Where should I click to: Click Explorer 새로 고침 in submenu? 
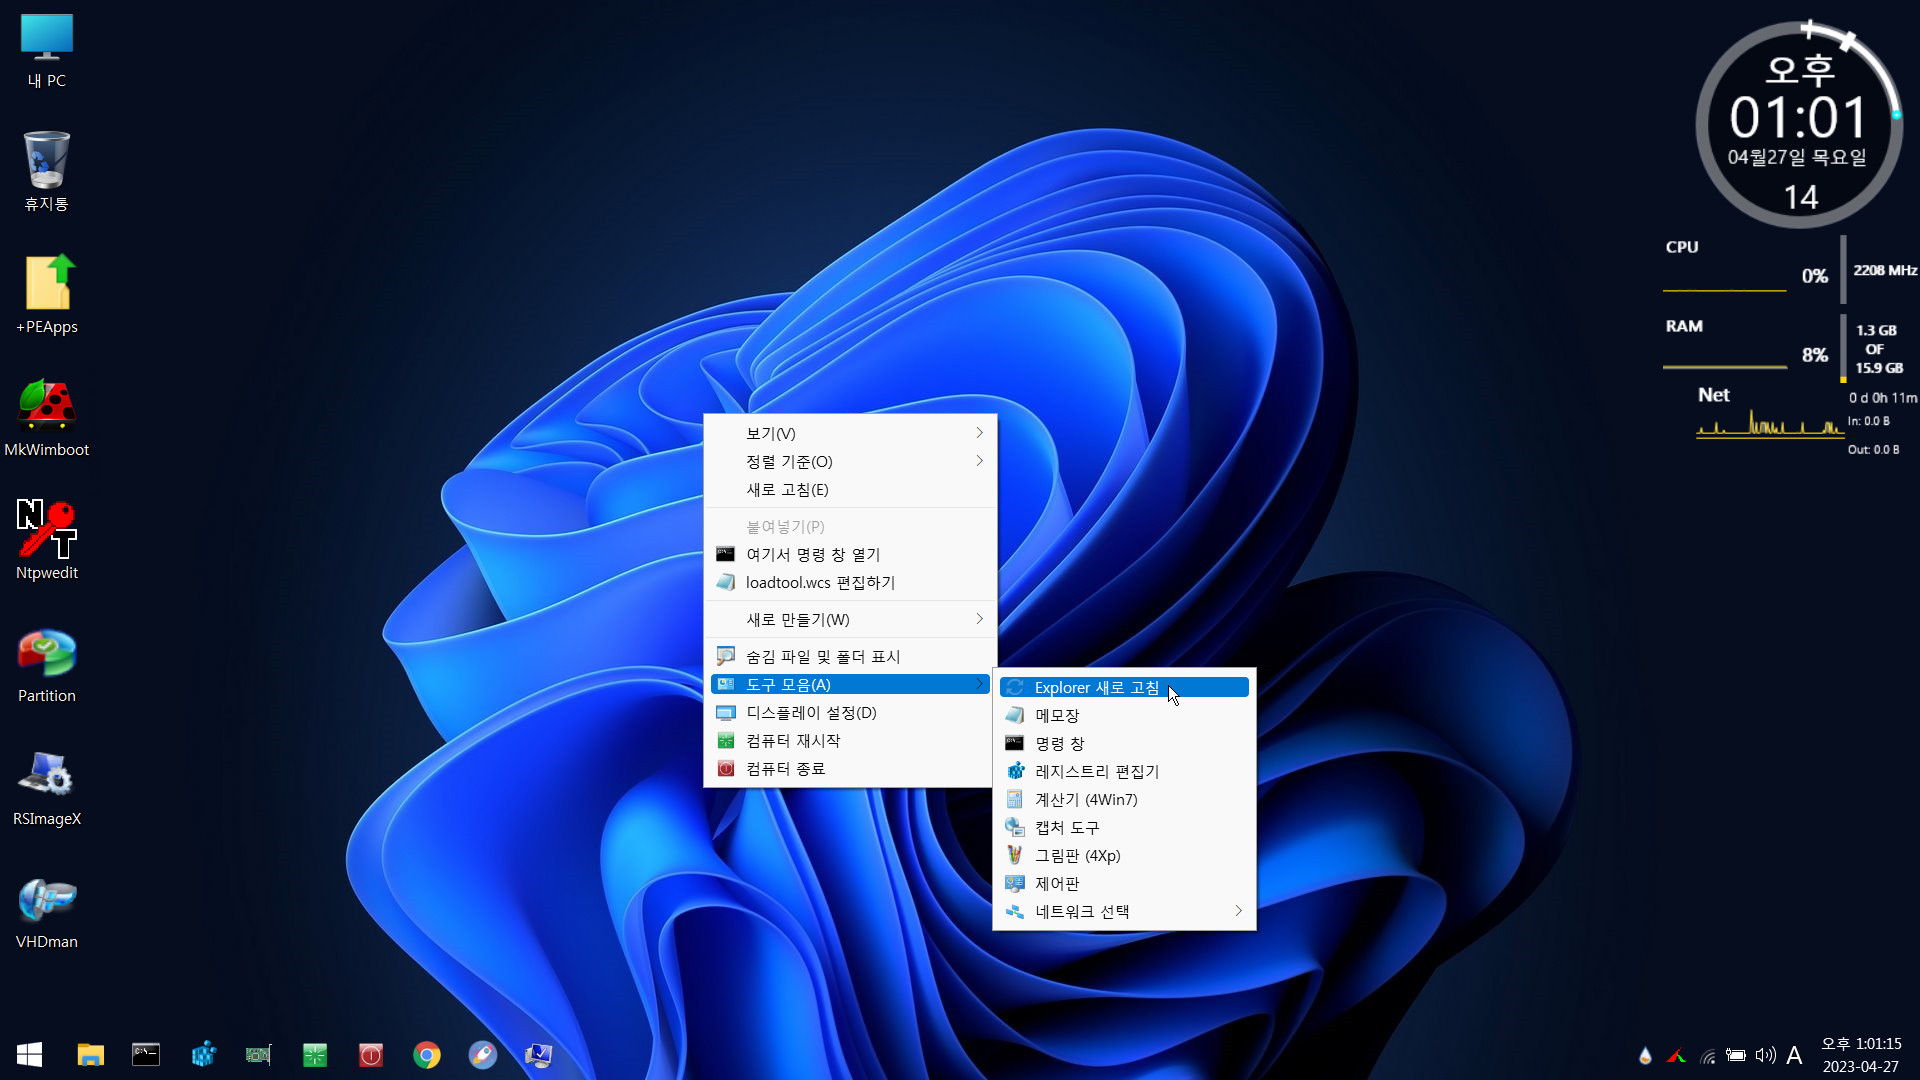(x=1124, y=687)
